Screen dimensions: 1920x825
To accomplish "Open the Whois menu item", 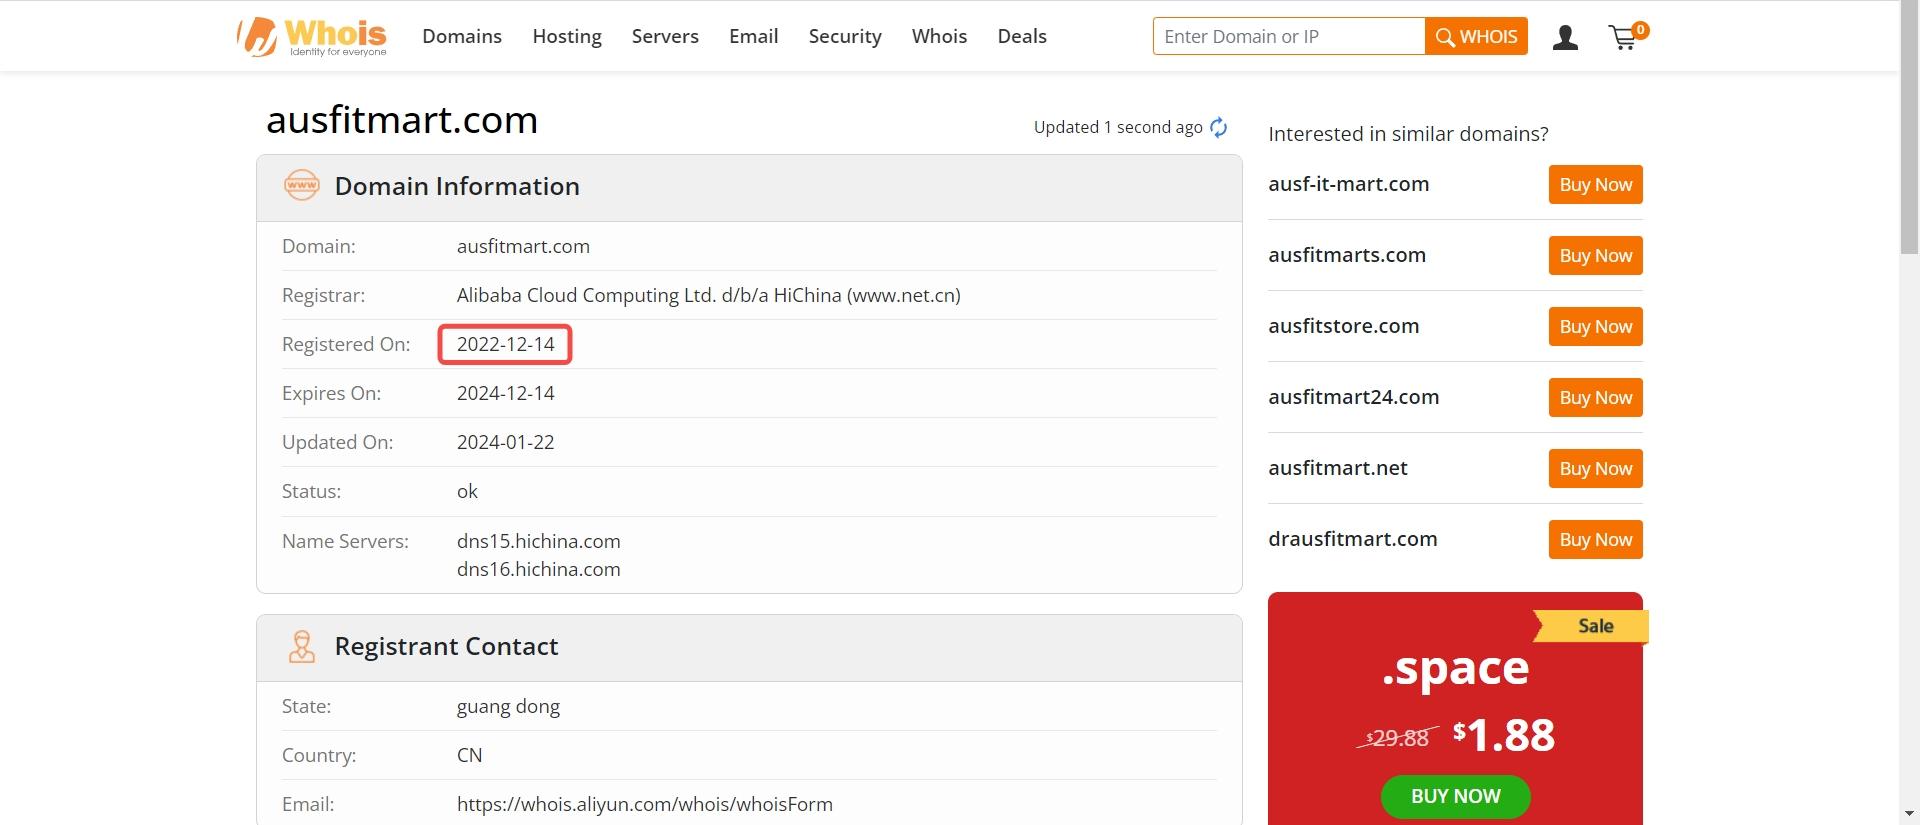I will (x=939, y=36).
